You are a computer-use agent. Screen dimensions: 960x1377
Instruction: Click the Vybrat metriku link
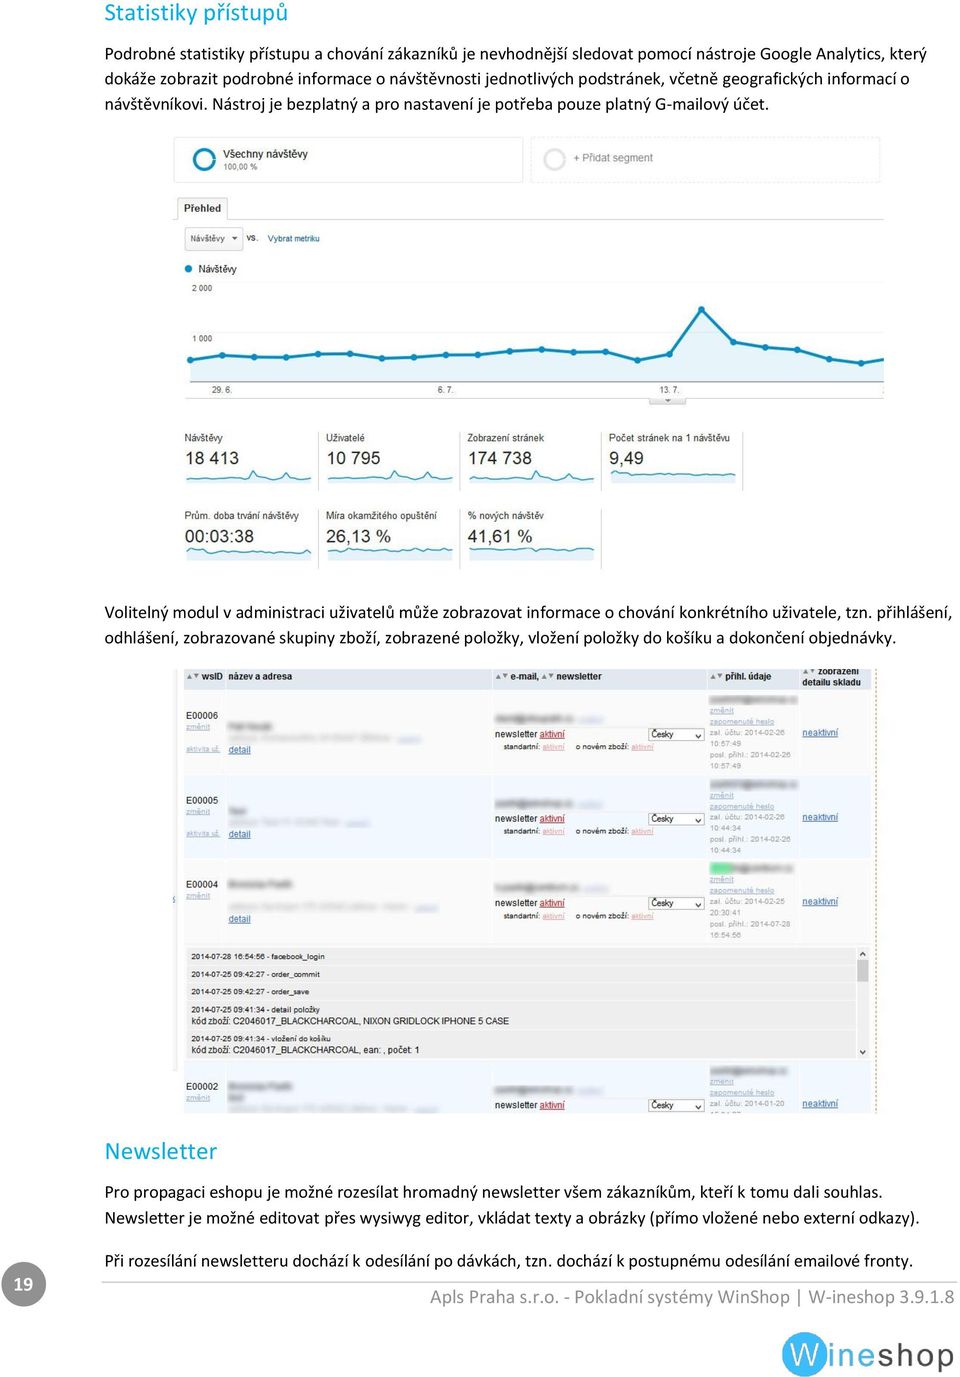click(294, 239)
